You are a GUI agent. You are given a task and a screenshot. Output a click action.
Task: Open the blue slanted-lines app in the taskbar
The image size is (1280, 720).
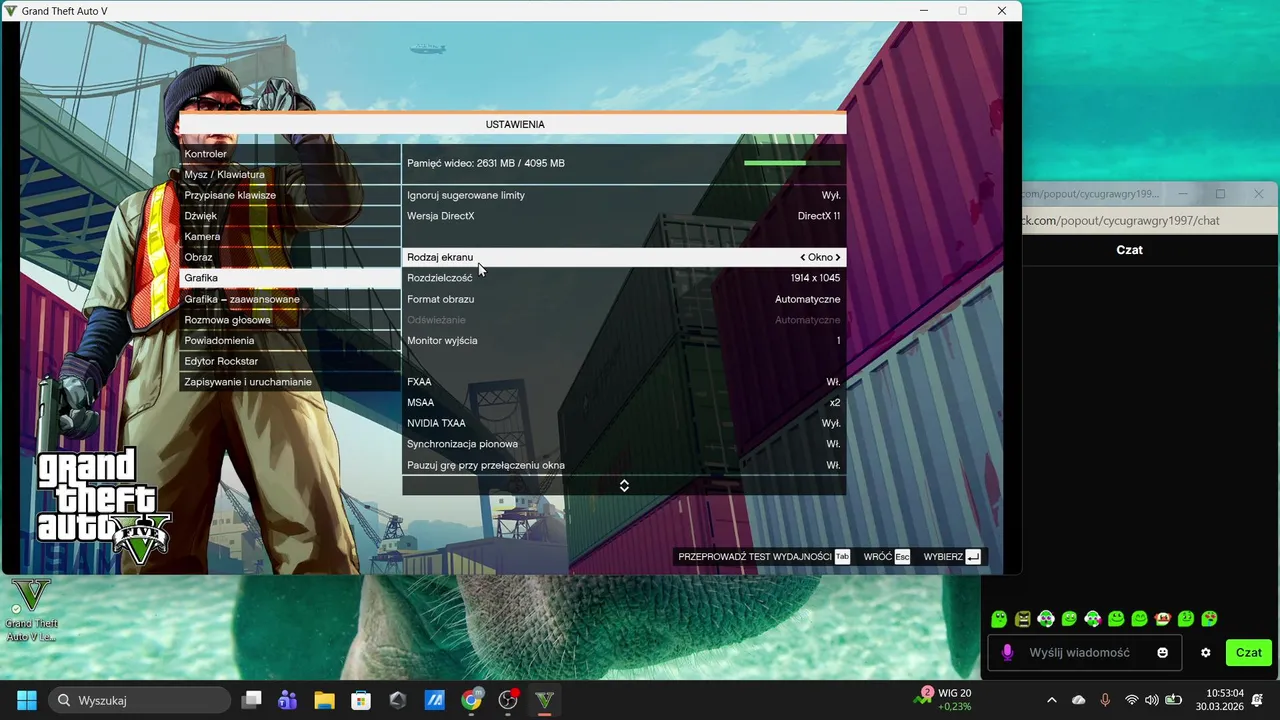point(435,700)
